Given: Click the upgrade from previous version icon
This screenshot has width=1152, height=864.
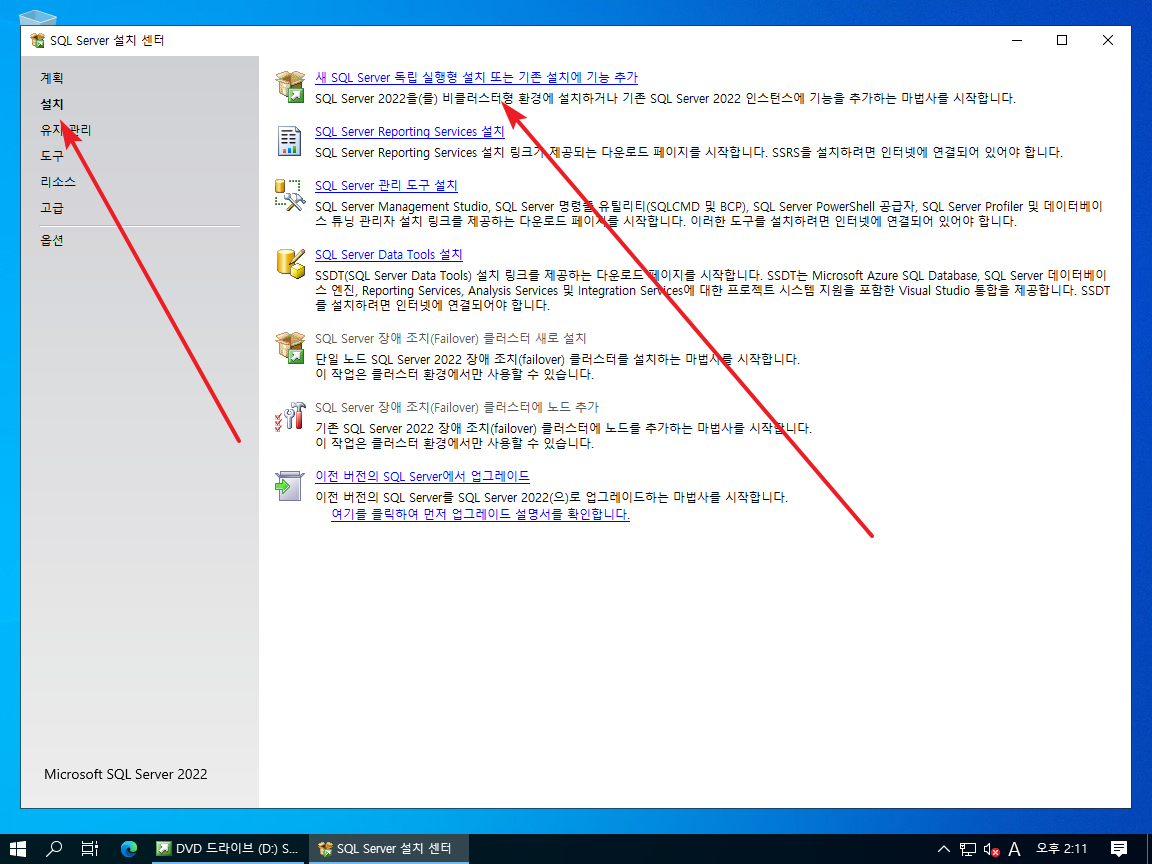Looking at the screenshot, I should (x=289, y=486).
